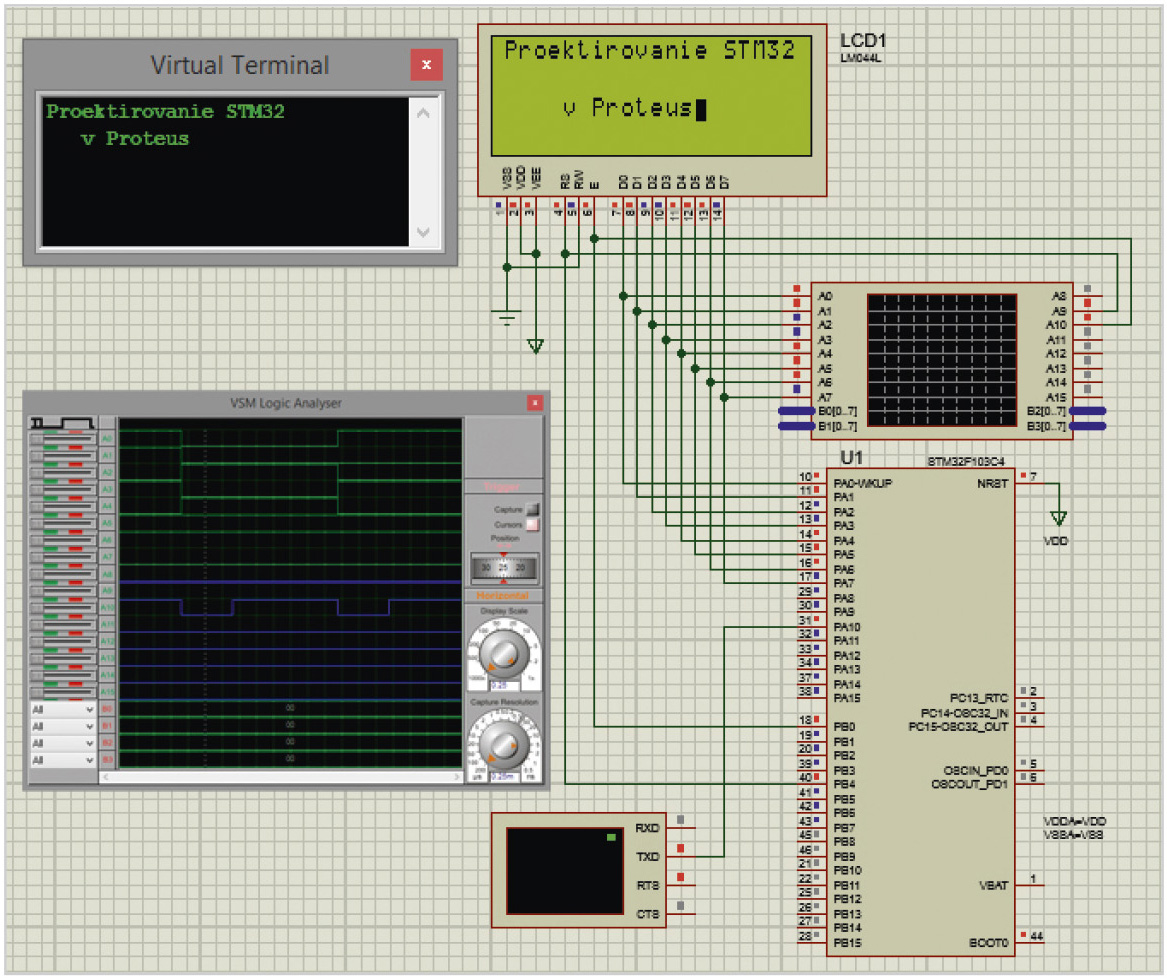Toggle the trigger switch for channel A15
This screenshot has width=1167, height=978.
pos(63,692)
